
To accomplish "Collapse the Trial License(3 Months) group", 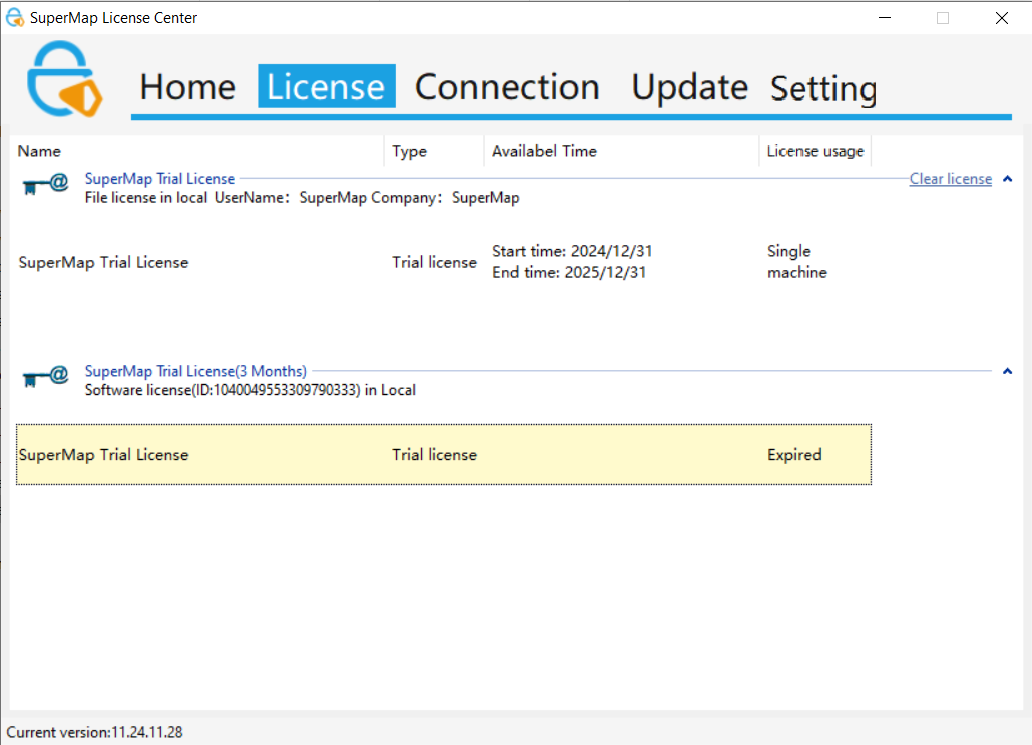I will tap(1007, 371).
